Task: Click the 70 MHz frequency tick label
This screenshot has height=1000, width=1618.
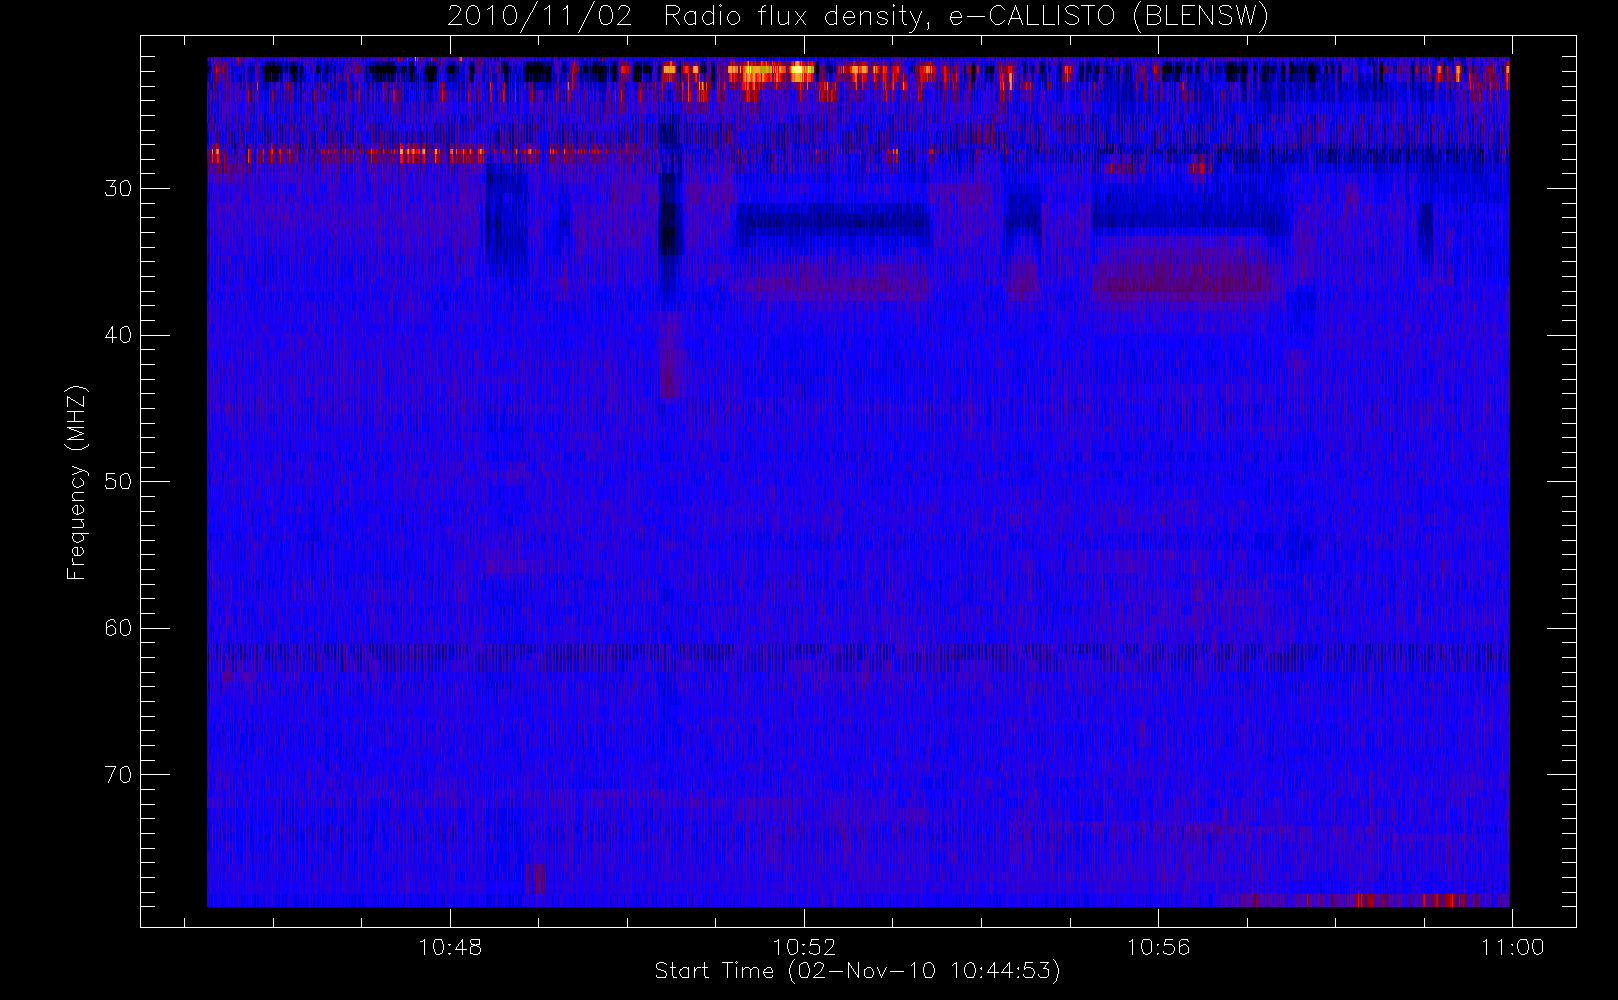Action: coord(118,775)
